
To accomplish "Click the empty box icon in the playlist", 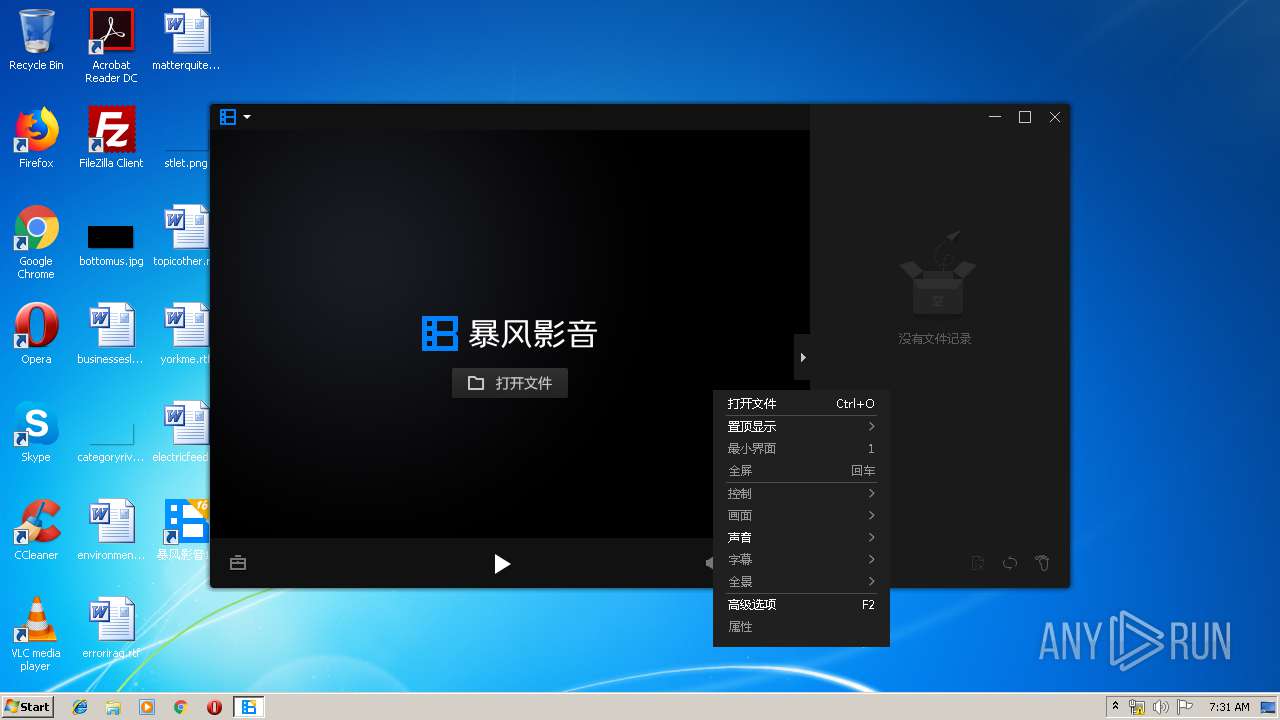I will click(x=937, y=273).
